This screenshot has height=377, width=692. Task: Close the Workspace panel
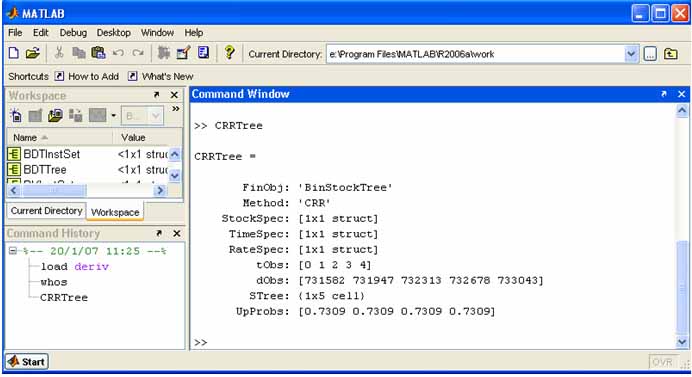[174, 94]
